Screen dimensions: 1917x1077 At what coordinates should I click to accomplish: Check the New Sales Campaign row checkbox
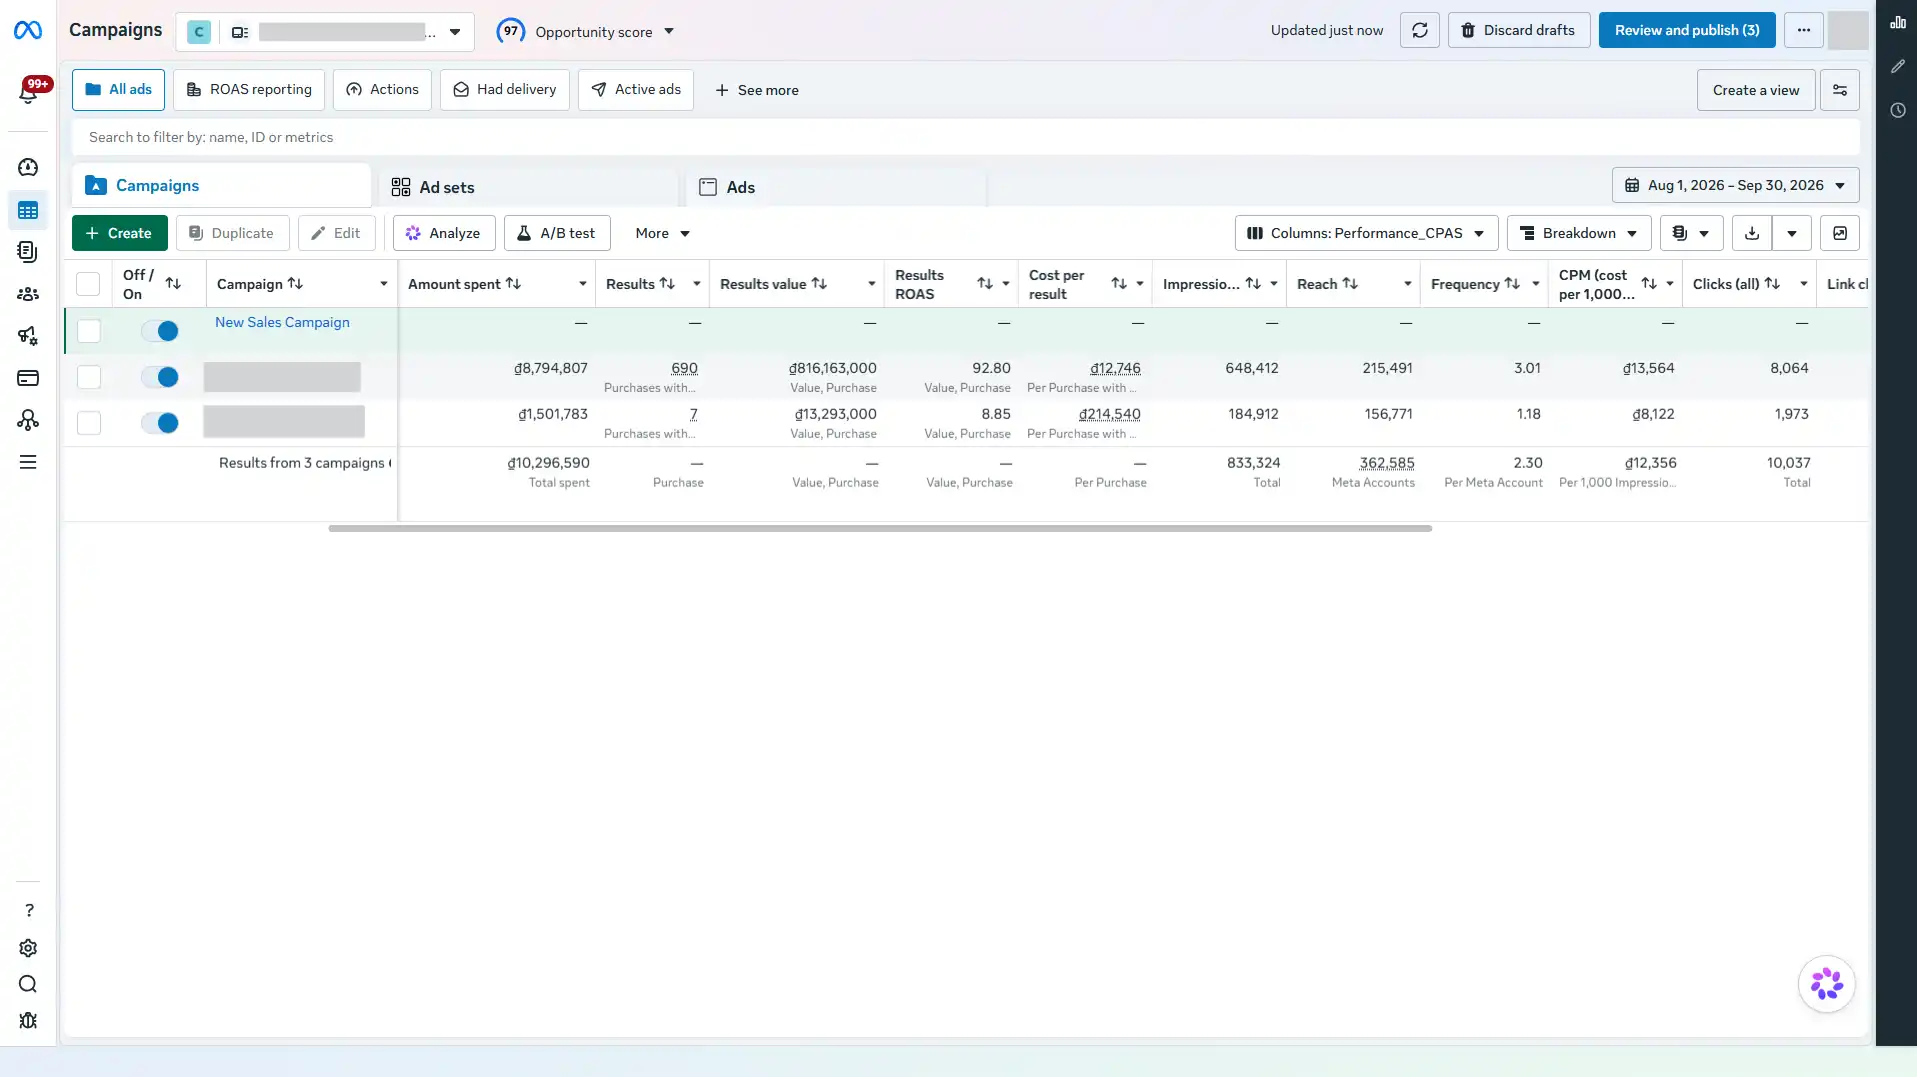pyautogui.click(x=89, y=331)
